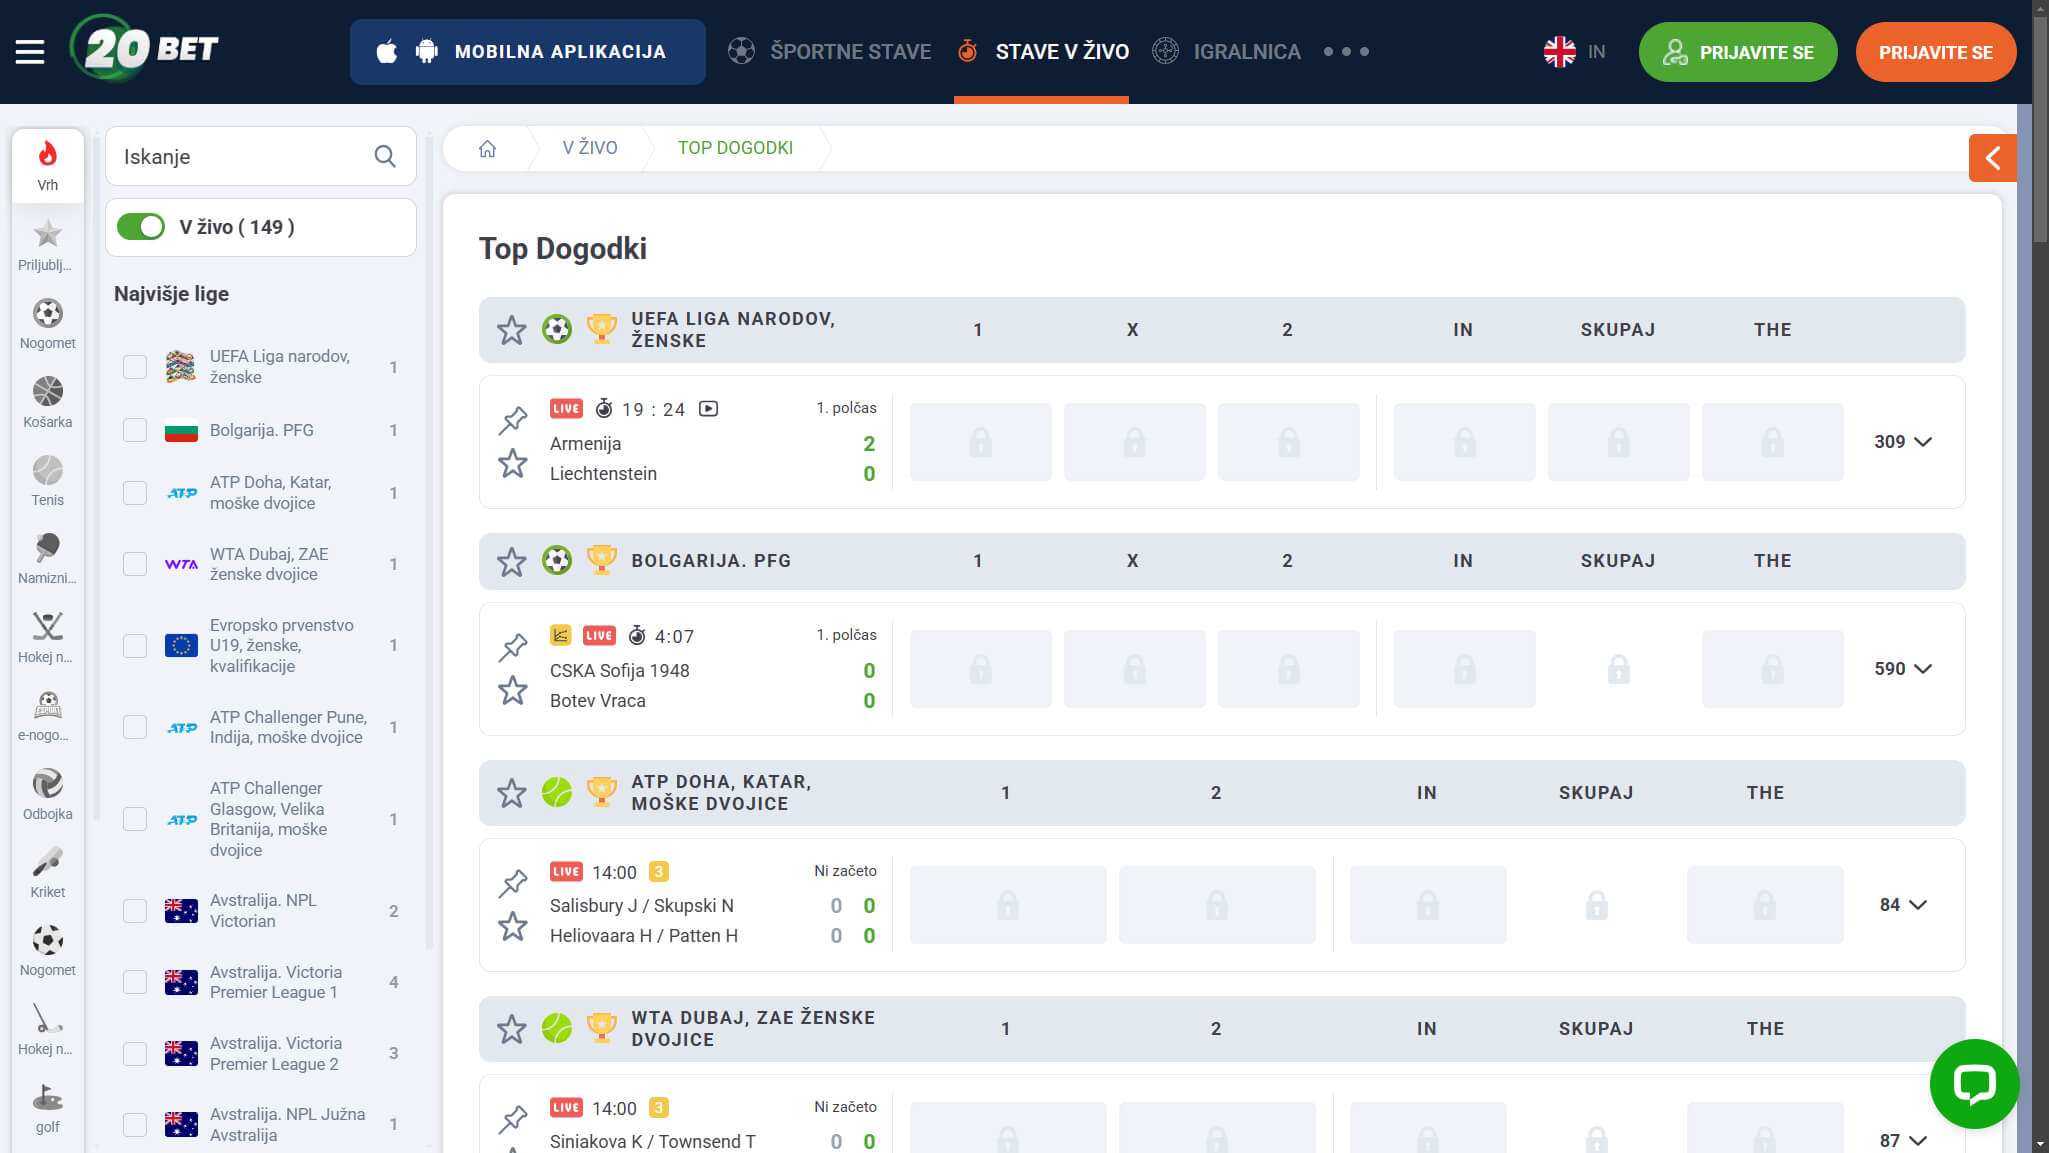Select the Tenis sport icon
This screenshot has height=1153, width=2049.
48,481
